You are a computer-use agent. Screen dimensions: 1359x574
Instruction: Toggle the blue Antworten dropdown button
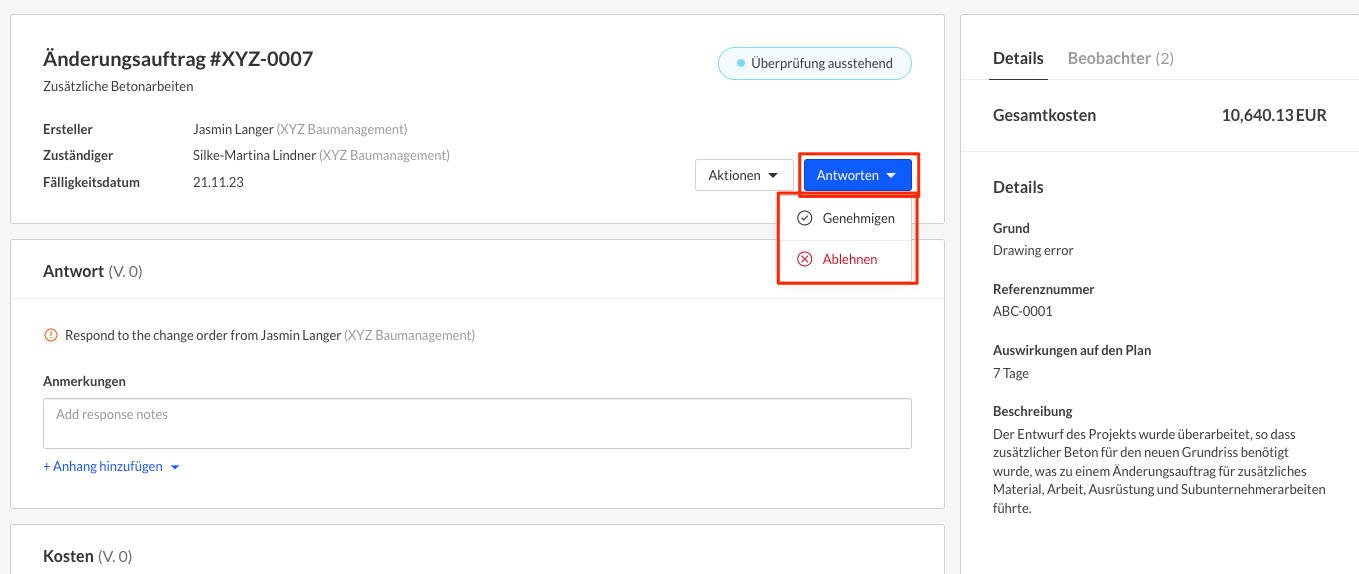(x=857, y=175)
